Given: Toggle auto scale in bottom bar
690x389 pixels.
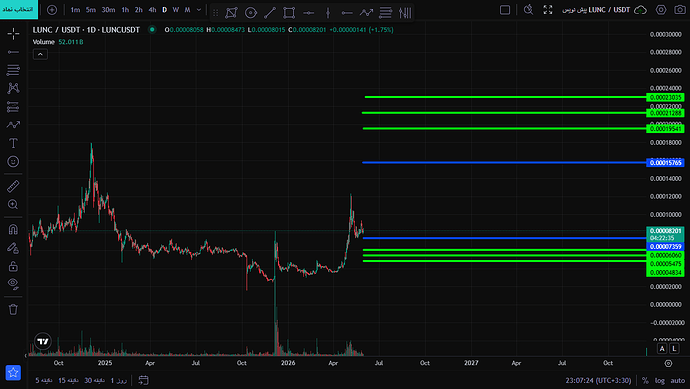Looking at the screenshot, I should [x=677, y=380].
